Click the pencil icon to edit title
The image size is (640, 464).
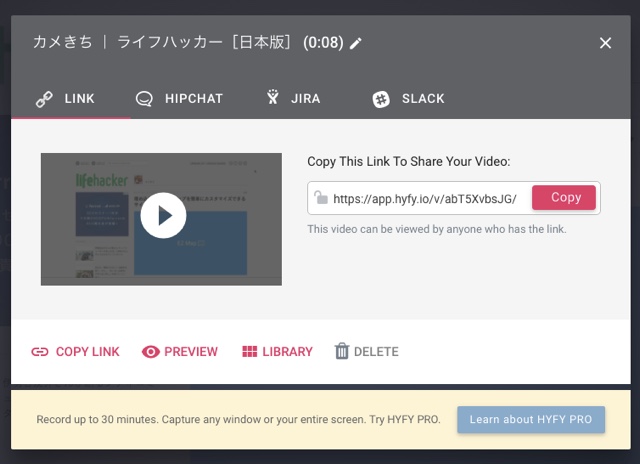356,43
